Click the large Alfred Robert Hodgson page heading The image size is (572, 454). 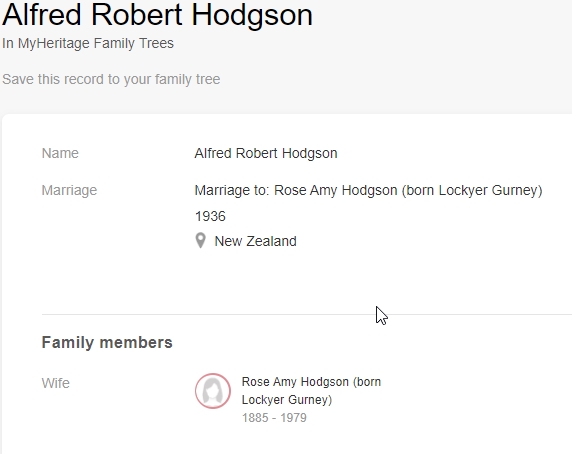click(158, 15)
